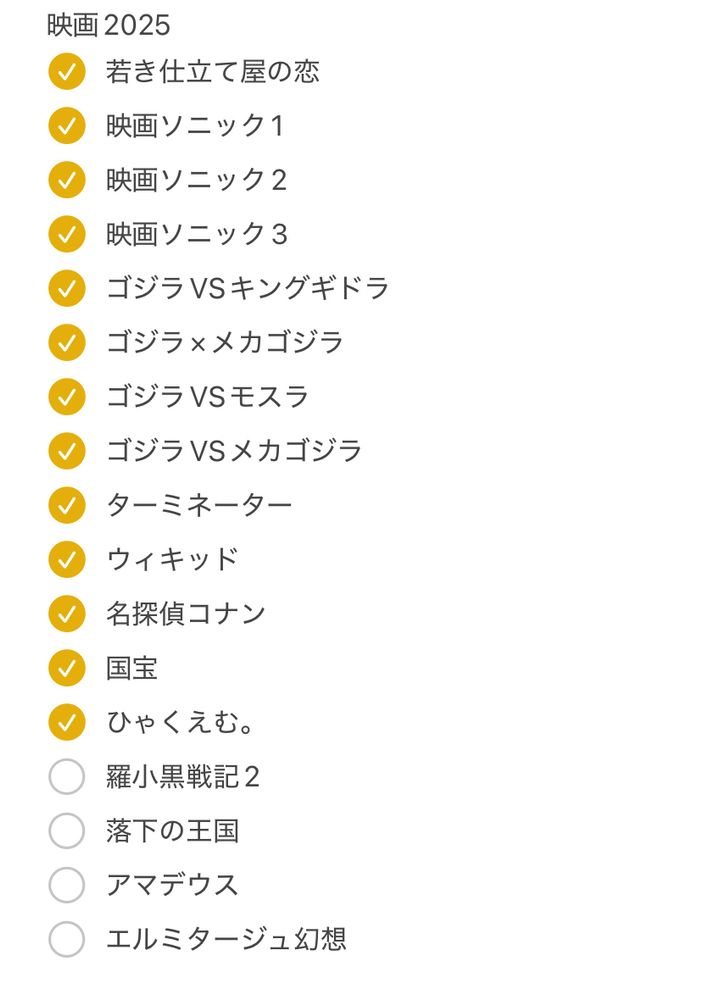
Task: Toggle the ひゃくえむ。 checkmark
Action: click(x=66, y=722)
